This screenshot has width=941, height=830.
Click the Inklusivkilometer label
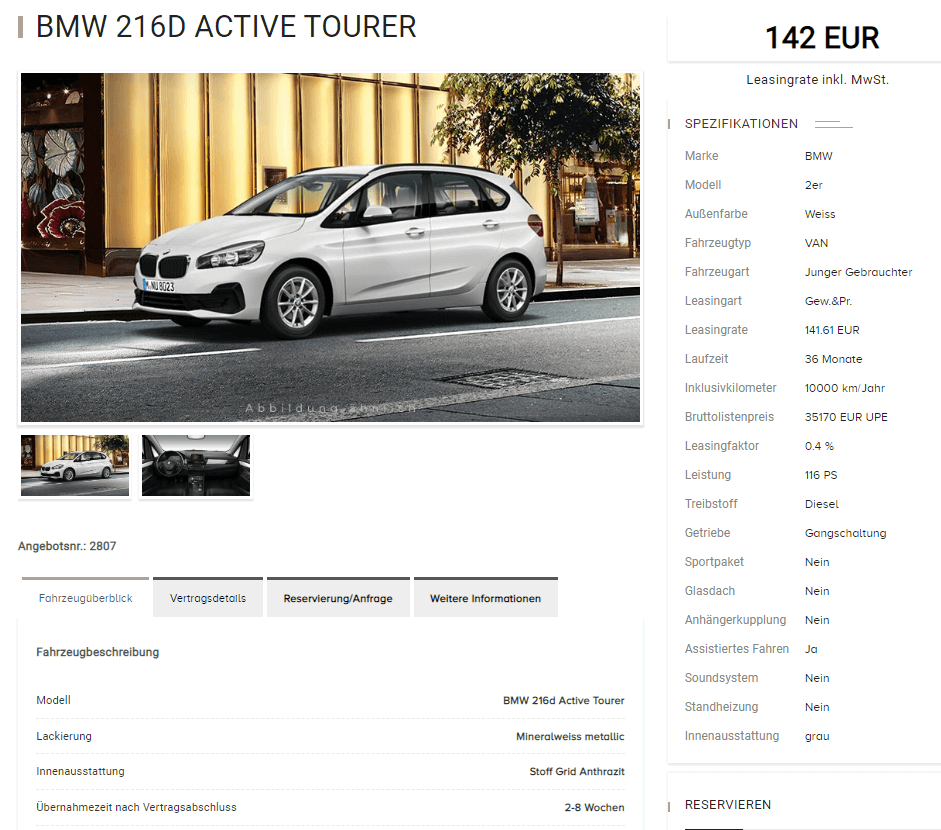click(x=730, y=388)
